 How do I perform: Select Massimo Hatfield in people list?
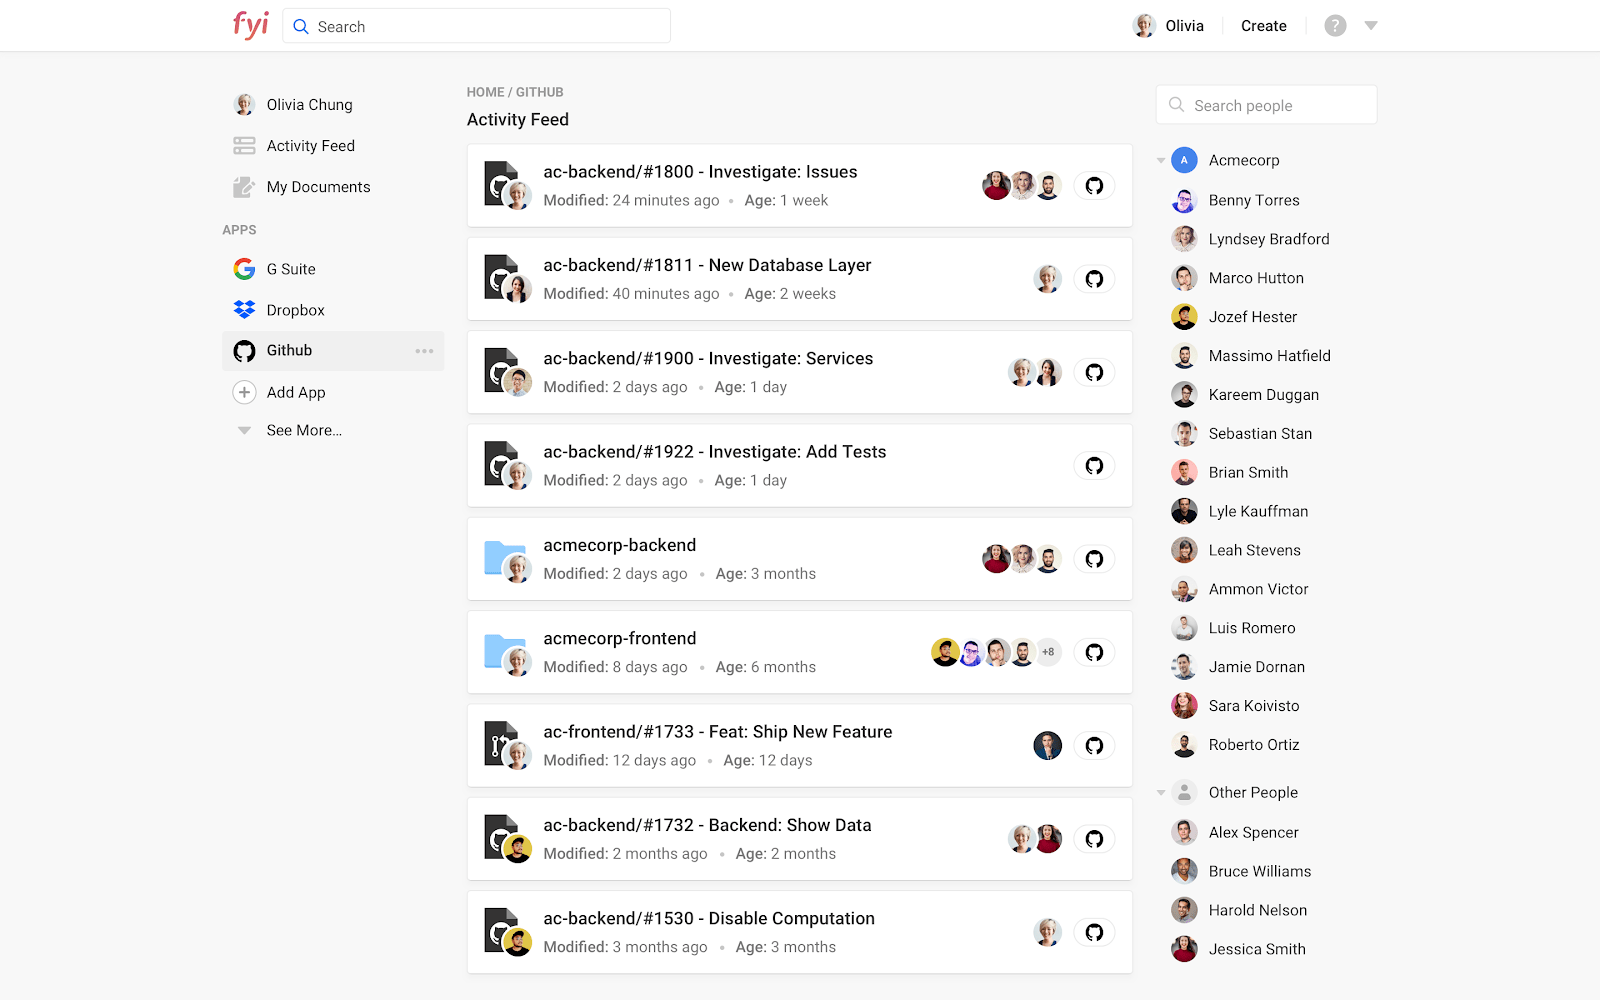pyautogui.click(x=1251, y=356)
